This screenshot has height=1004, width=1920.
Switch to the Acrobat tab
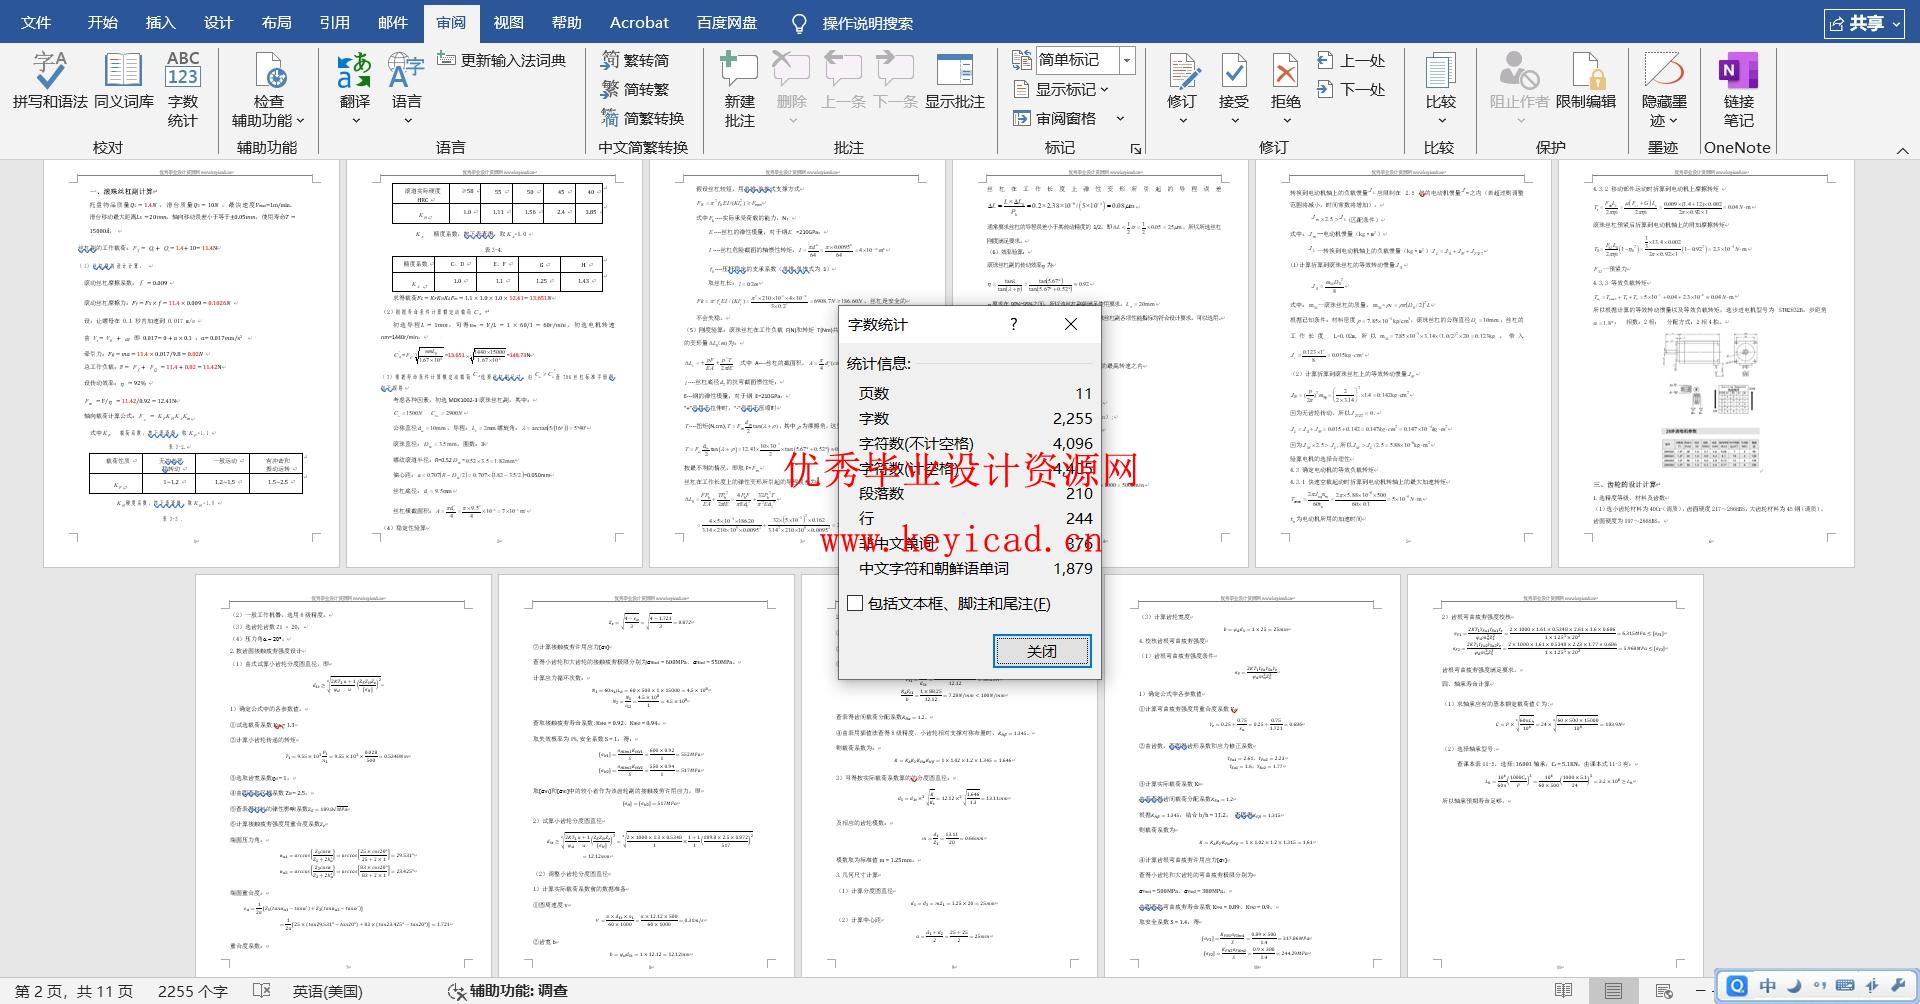[639, 22]
